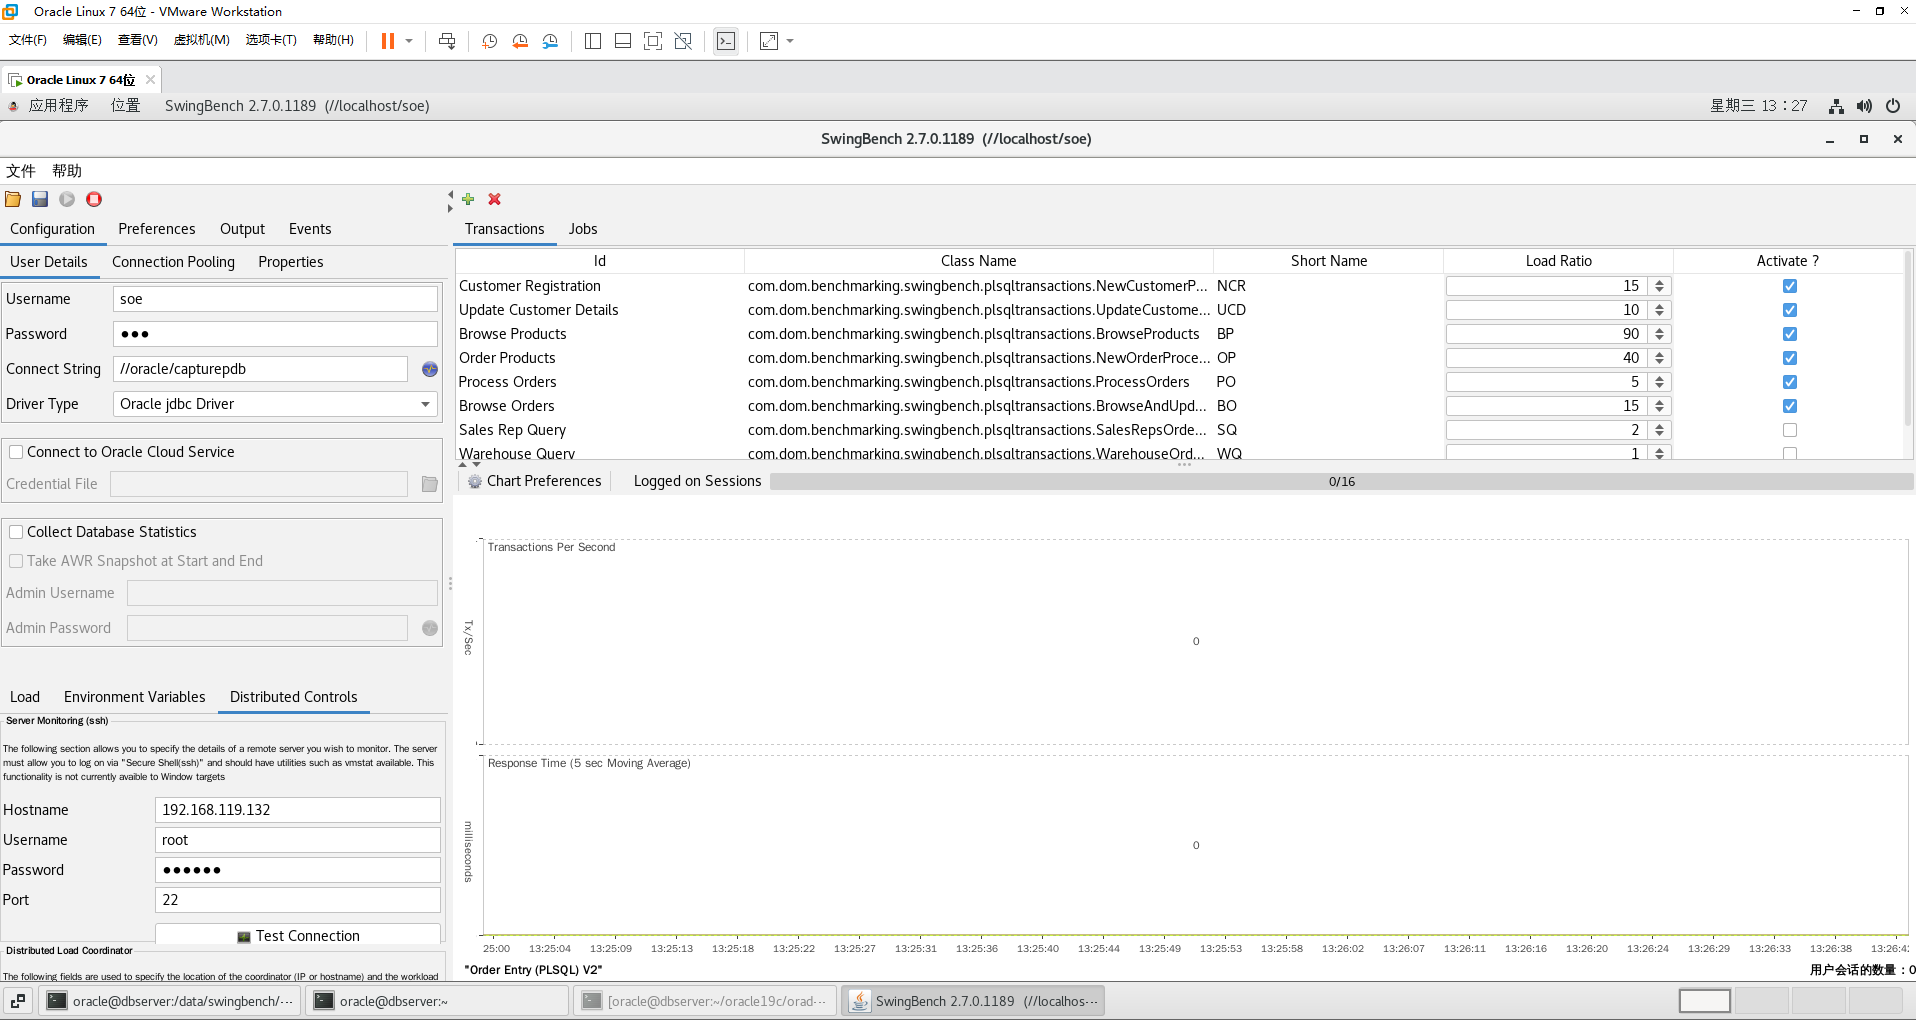Screen dimensions: 1916x1020
Task: Open VMware power options dropdown arrow
Action: [x=409, y=41]
